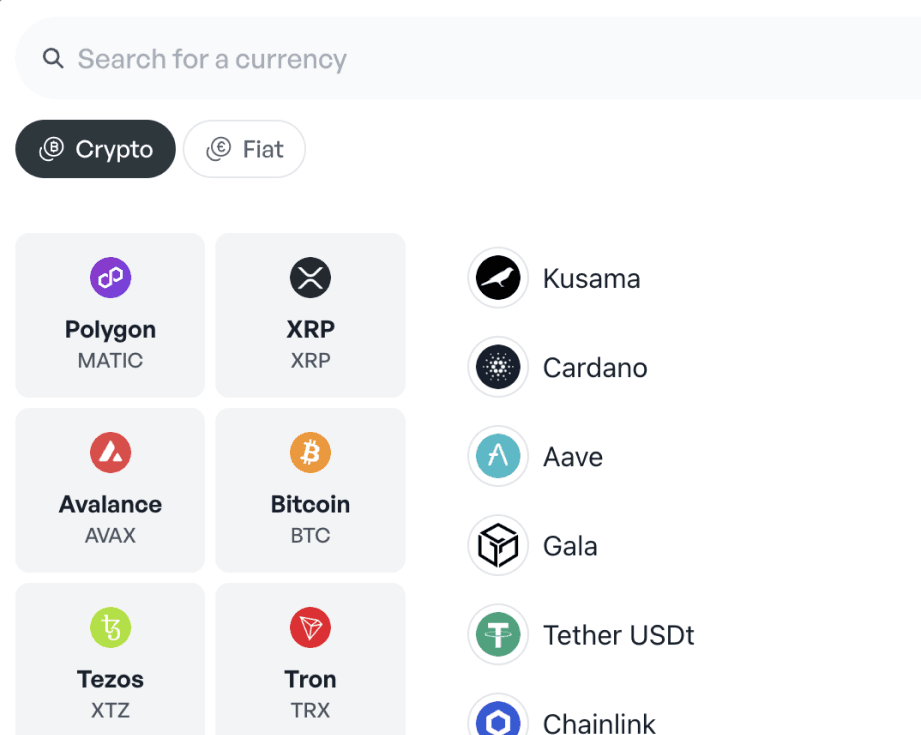Click the Gala coin icon
921x735 pixels.
coord(497,545)
